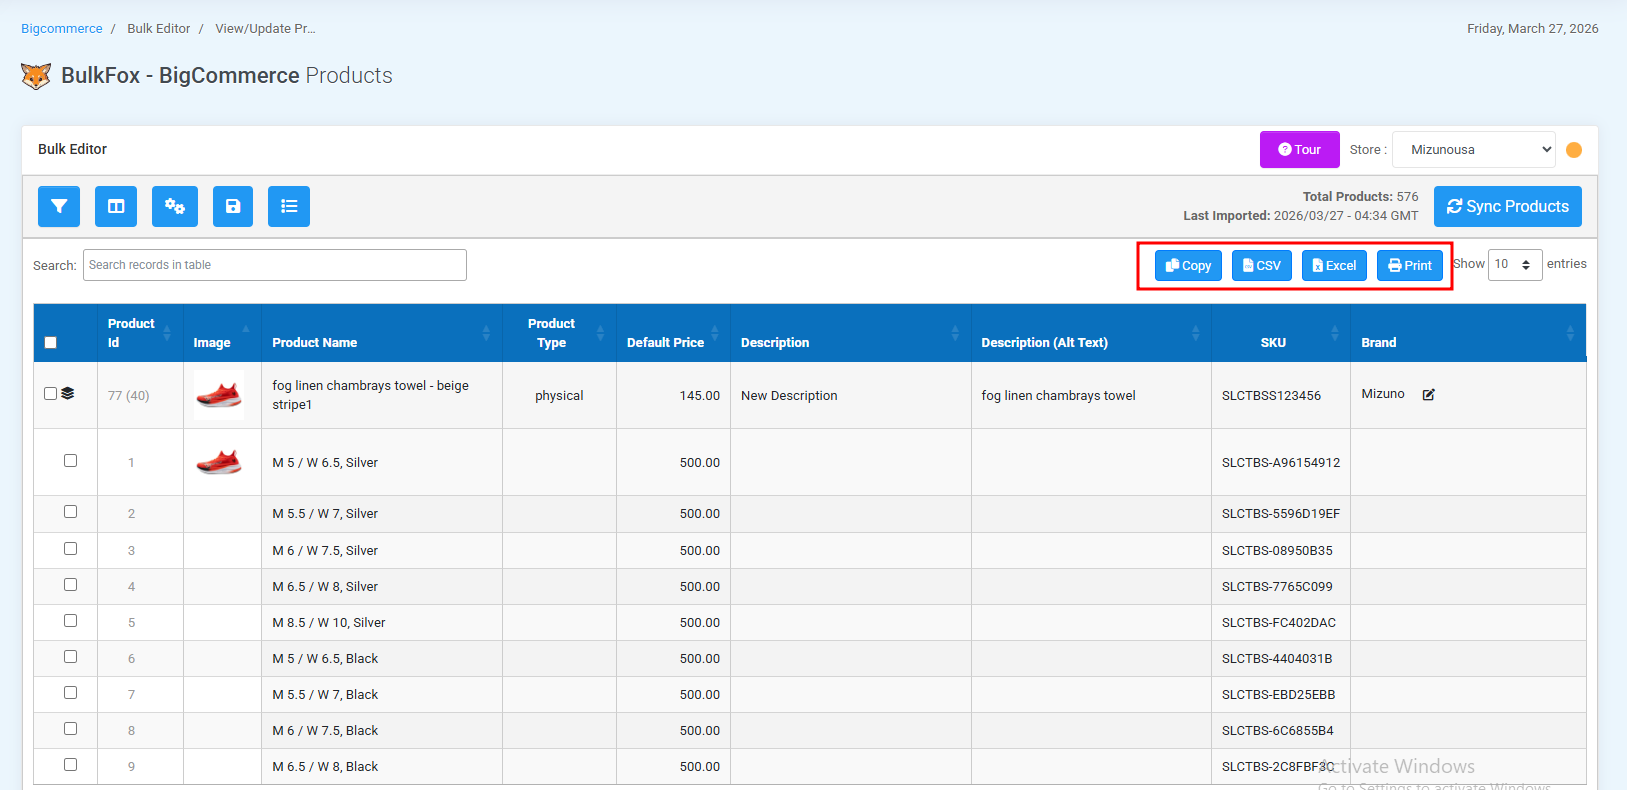Click SKU 'SLCTBS-6C6855B4'
Viewport: 1627px width, 790px height.
click(1278, 731)
